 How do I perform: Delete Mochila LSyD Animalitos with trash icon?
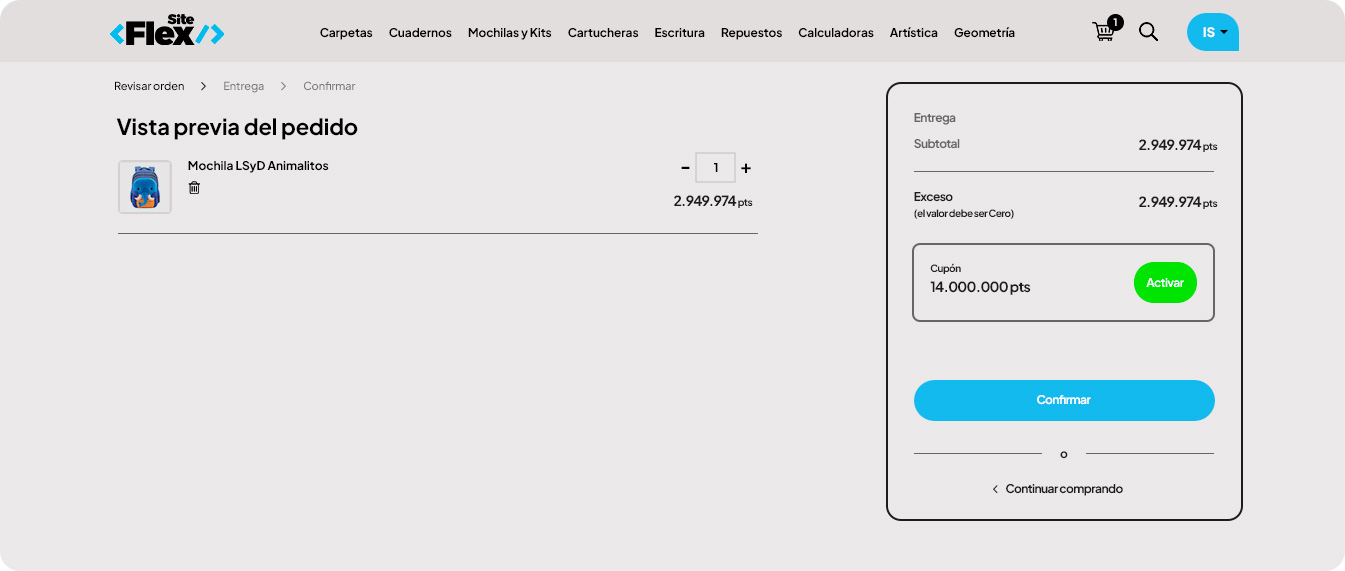point(194,188)
